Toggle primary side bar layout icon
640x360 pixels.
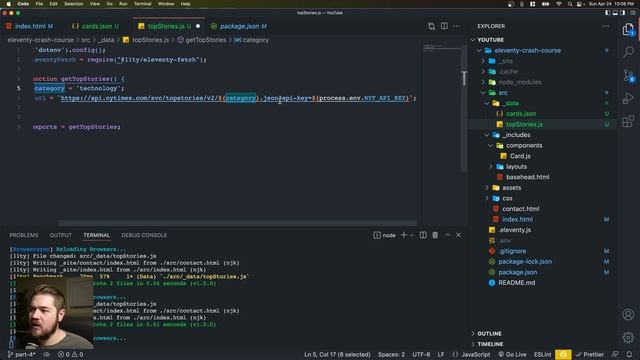coord(607,13)
